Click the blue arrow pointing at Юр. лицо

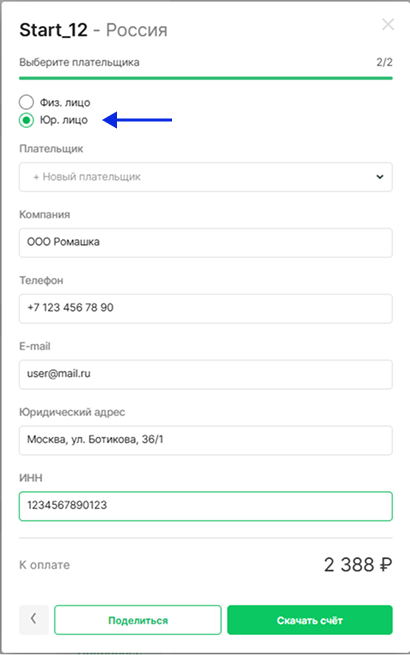(138, 120)
